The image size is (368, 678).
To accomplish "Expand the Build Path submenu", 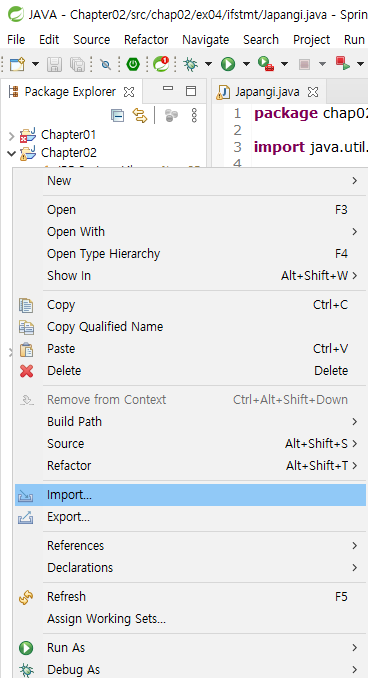I will [190, 422].
